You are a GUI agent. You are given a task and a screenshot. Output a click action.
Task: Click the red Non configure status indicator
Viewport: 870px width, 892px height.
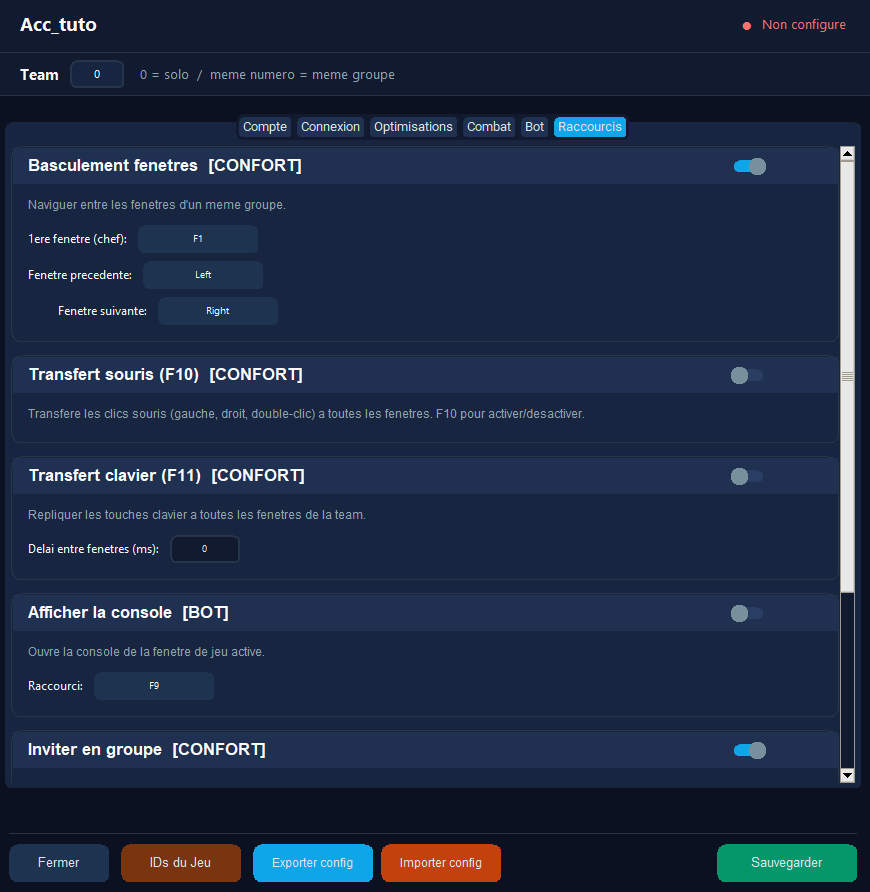click(x=794, y=25)
